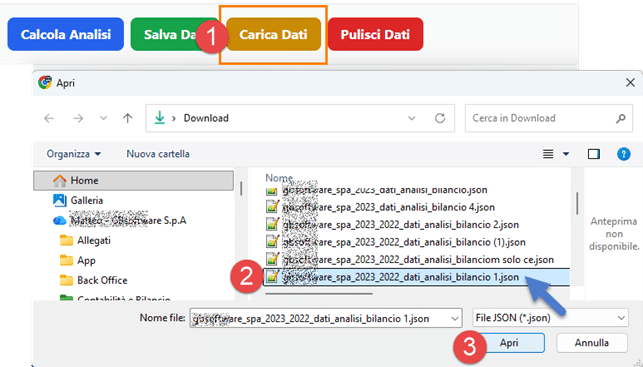The height and width of the screenshot is (367, 643).
Task: Refresh the Download folder listing
Action: 440,118
